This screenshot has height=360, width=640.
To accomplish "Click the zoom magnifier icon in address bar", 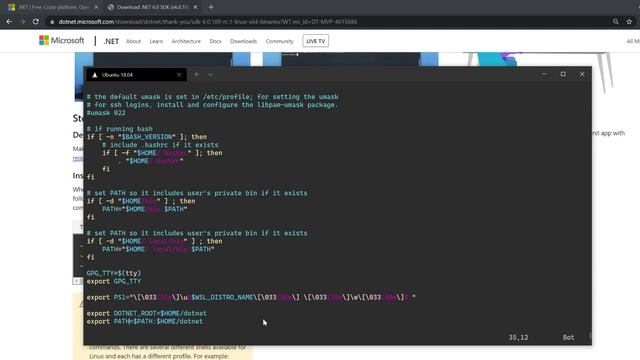I will pyautogui.click(x=616, y=22).
